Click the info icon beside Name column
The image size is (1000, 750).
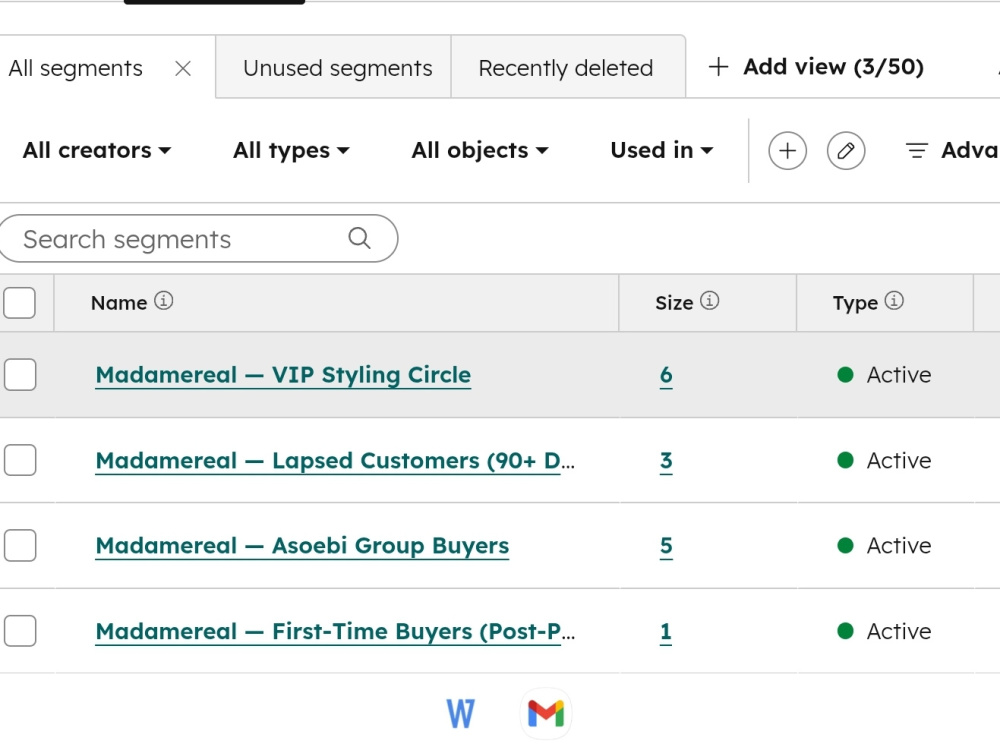[164, 300]
